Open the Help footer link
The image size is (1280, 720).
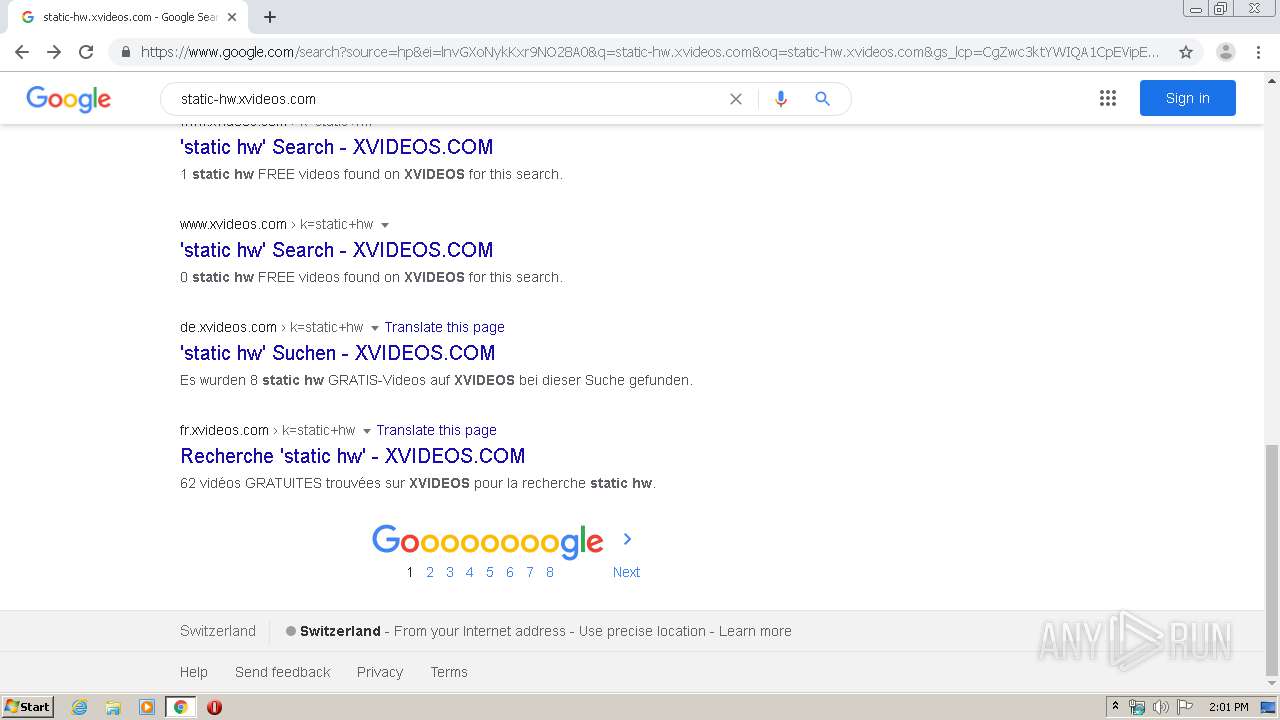point(194,672)
